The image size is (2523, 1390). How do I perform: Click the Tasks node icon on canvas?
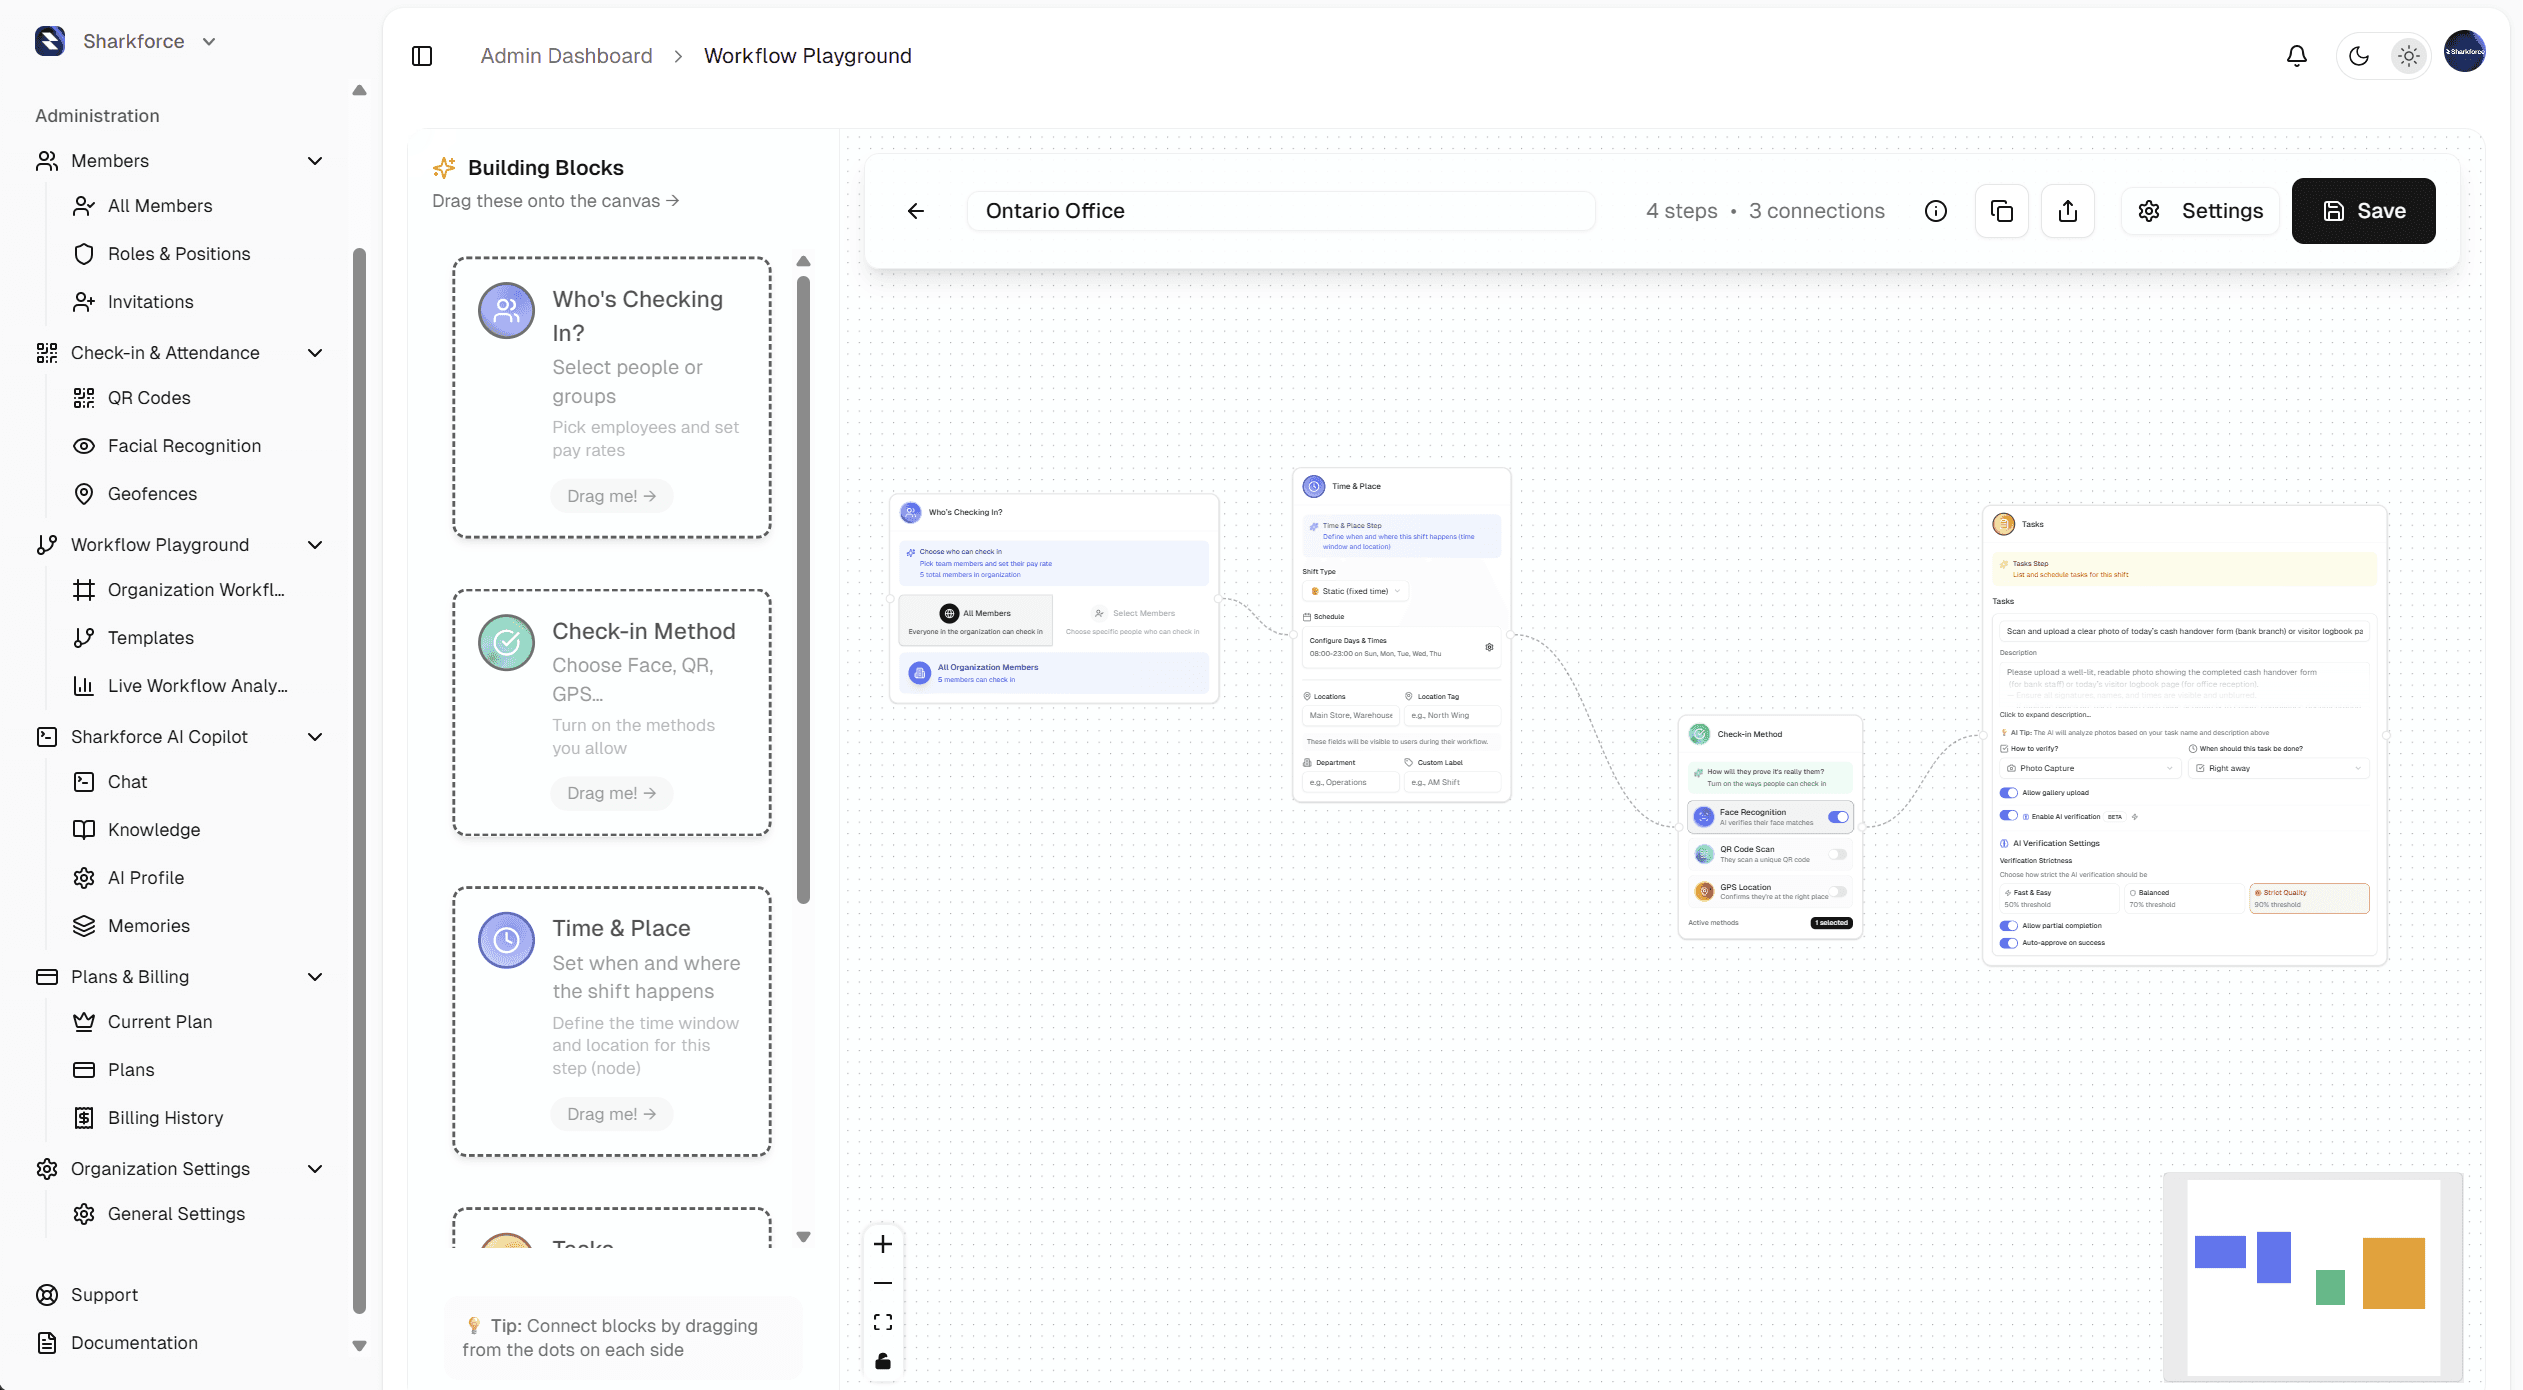(x=2004, y=524)
